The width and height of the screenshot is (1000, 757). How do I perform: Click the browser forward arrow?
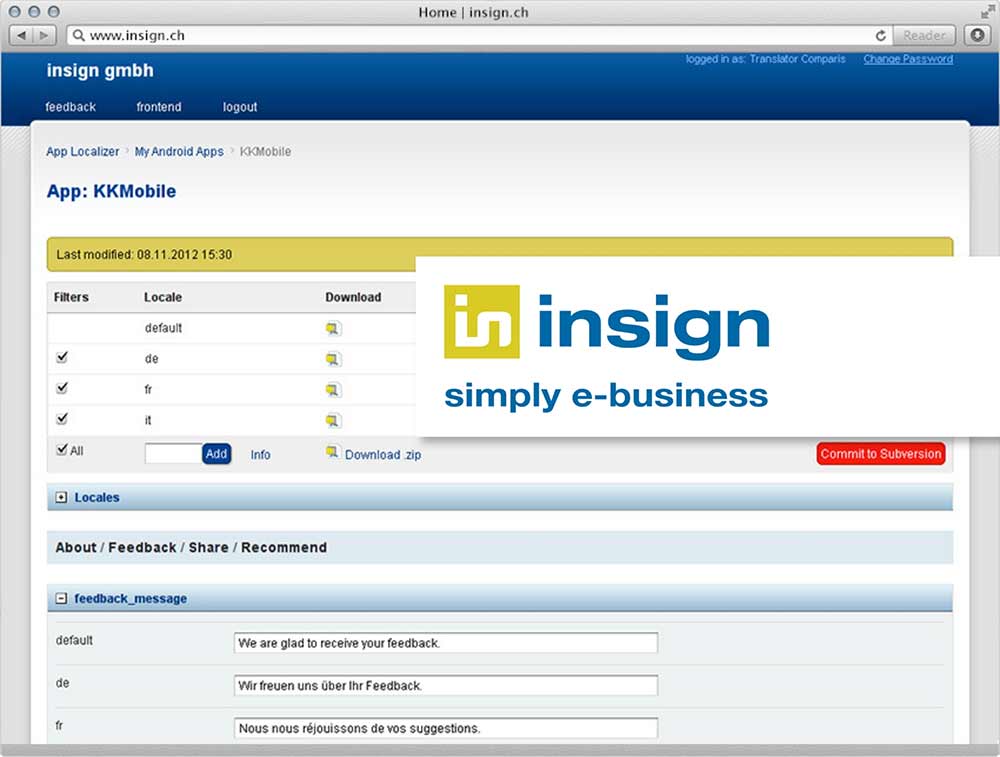pyautogui.click(x=44, y=35)
